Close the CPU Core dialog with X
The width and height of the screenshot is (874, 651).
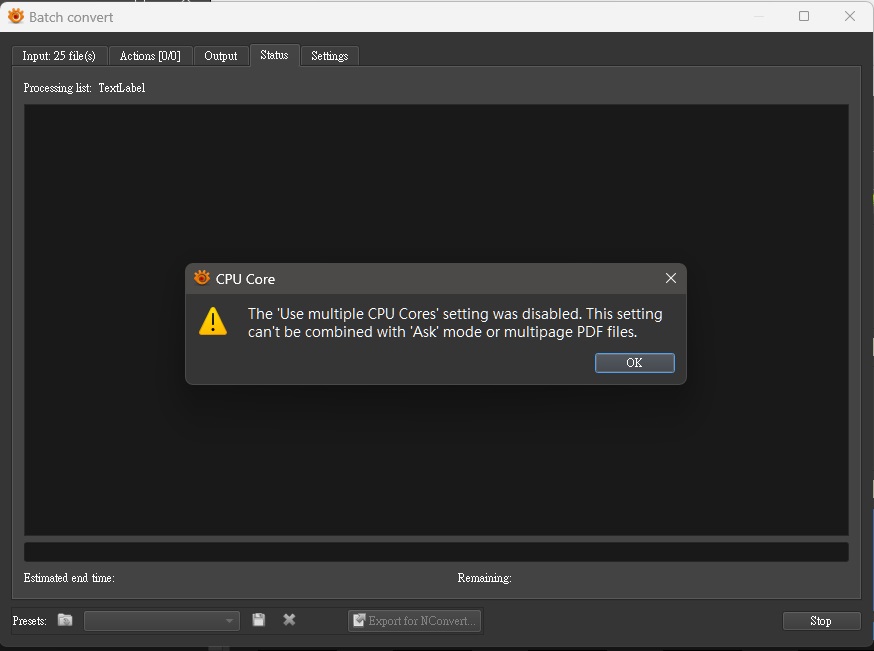point(671,278)
